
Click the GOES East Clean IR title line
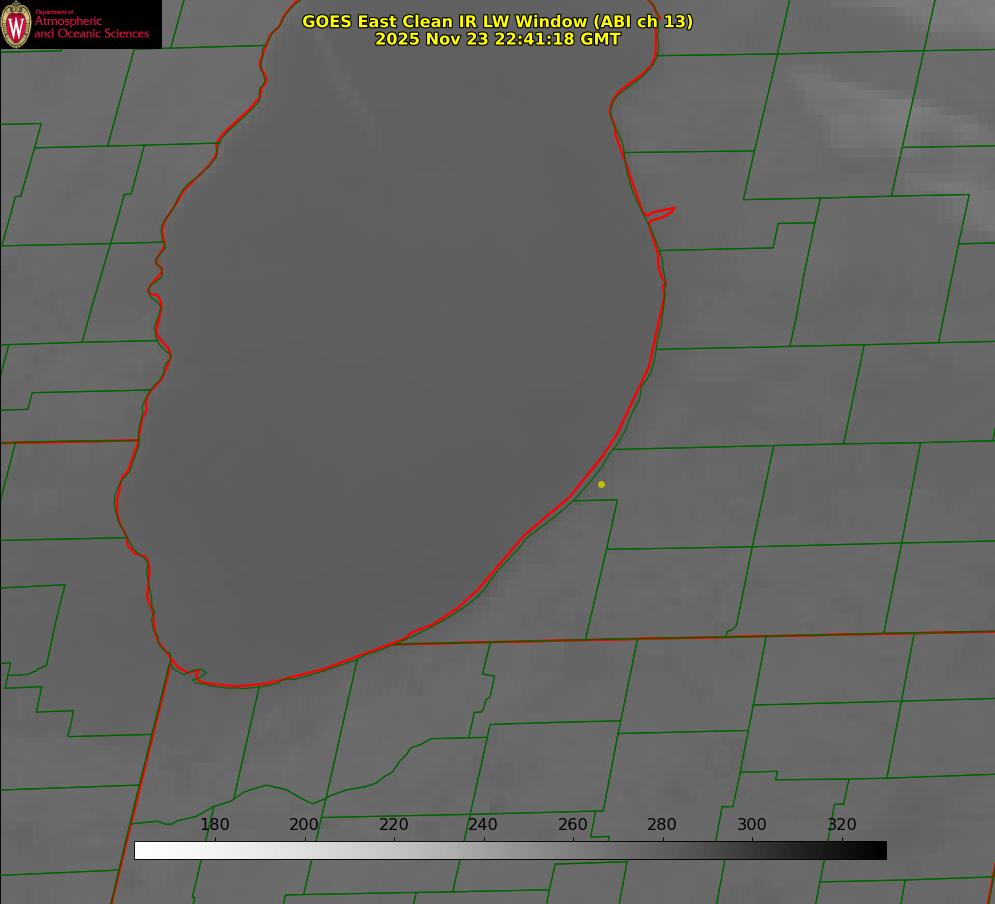498,21
